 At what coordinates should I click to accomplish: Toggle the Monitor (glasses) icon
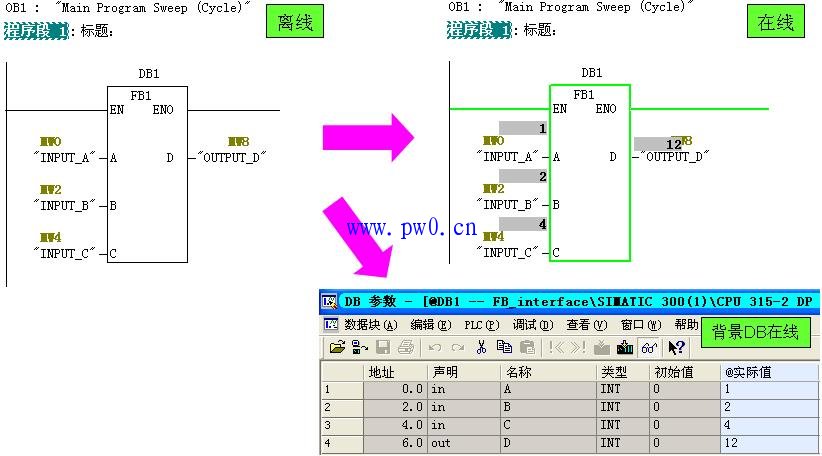649,348
